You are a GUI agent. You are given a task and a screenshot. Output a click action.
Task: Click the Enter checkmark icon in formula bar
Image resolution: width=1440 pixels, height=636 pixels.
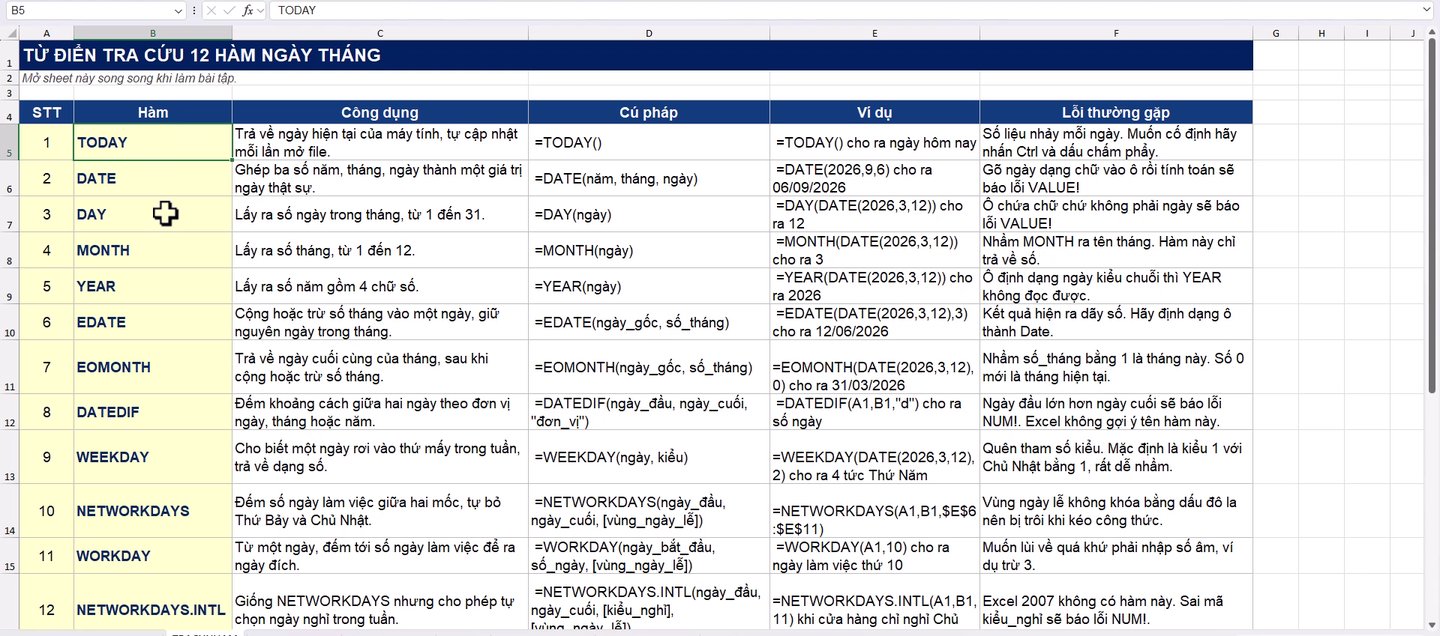coord(230,10)
